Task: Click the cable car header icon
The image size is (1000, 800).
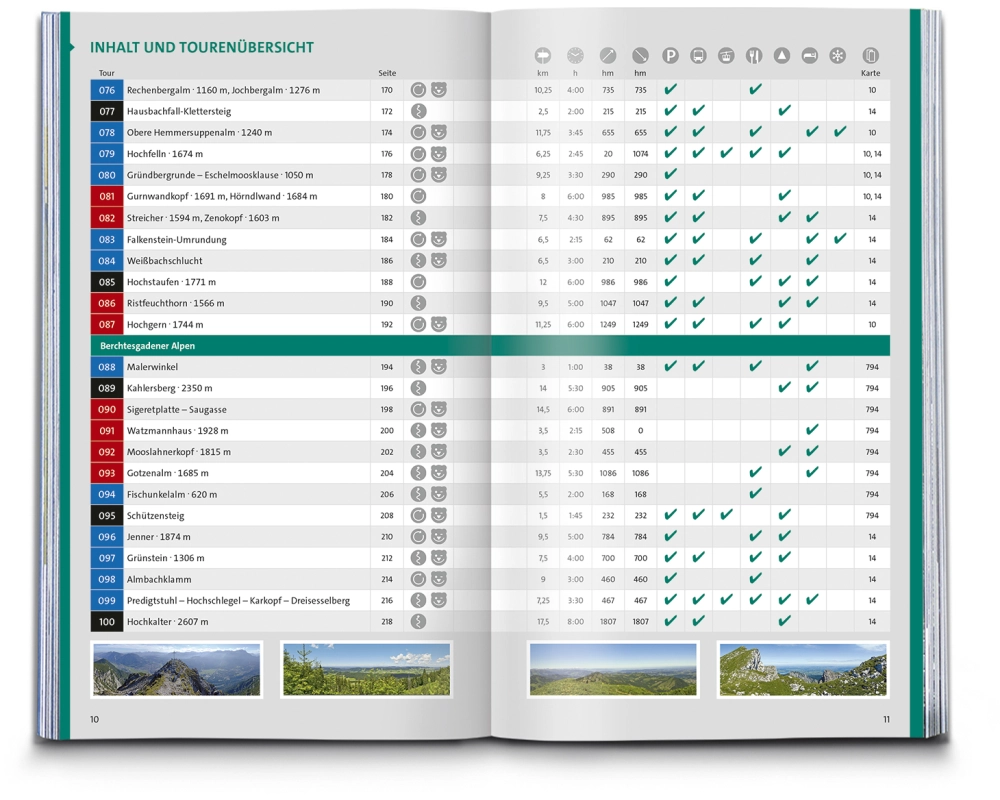Action: (x=726, y=56)
